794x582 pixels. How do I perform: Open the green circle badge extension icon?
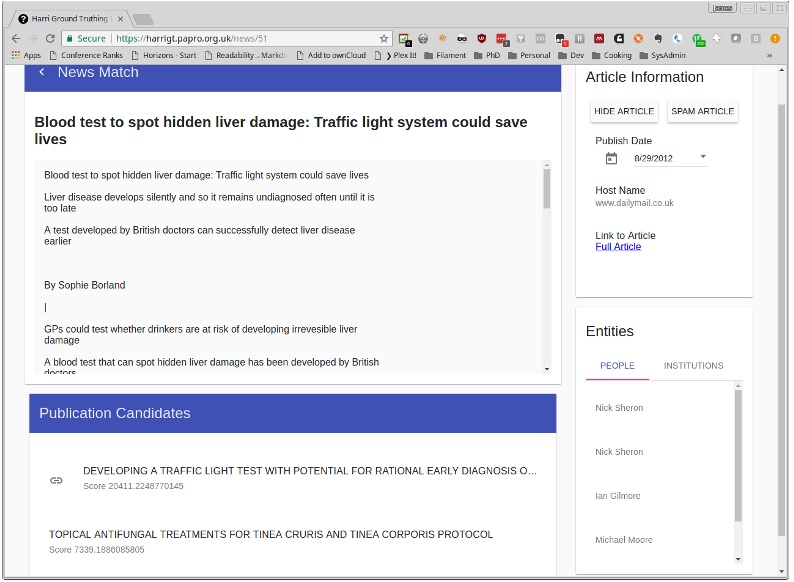point(698,39)
